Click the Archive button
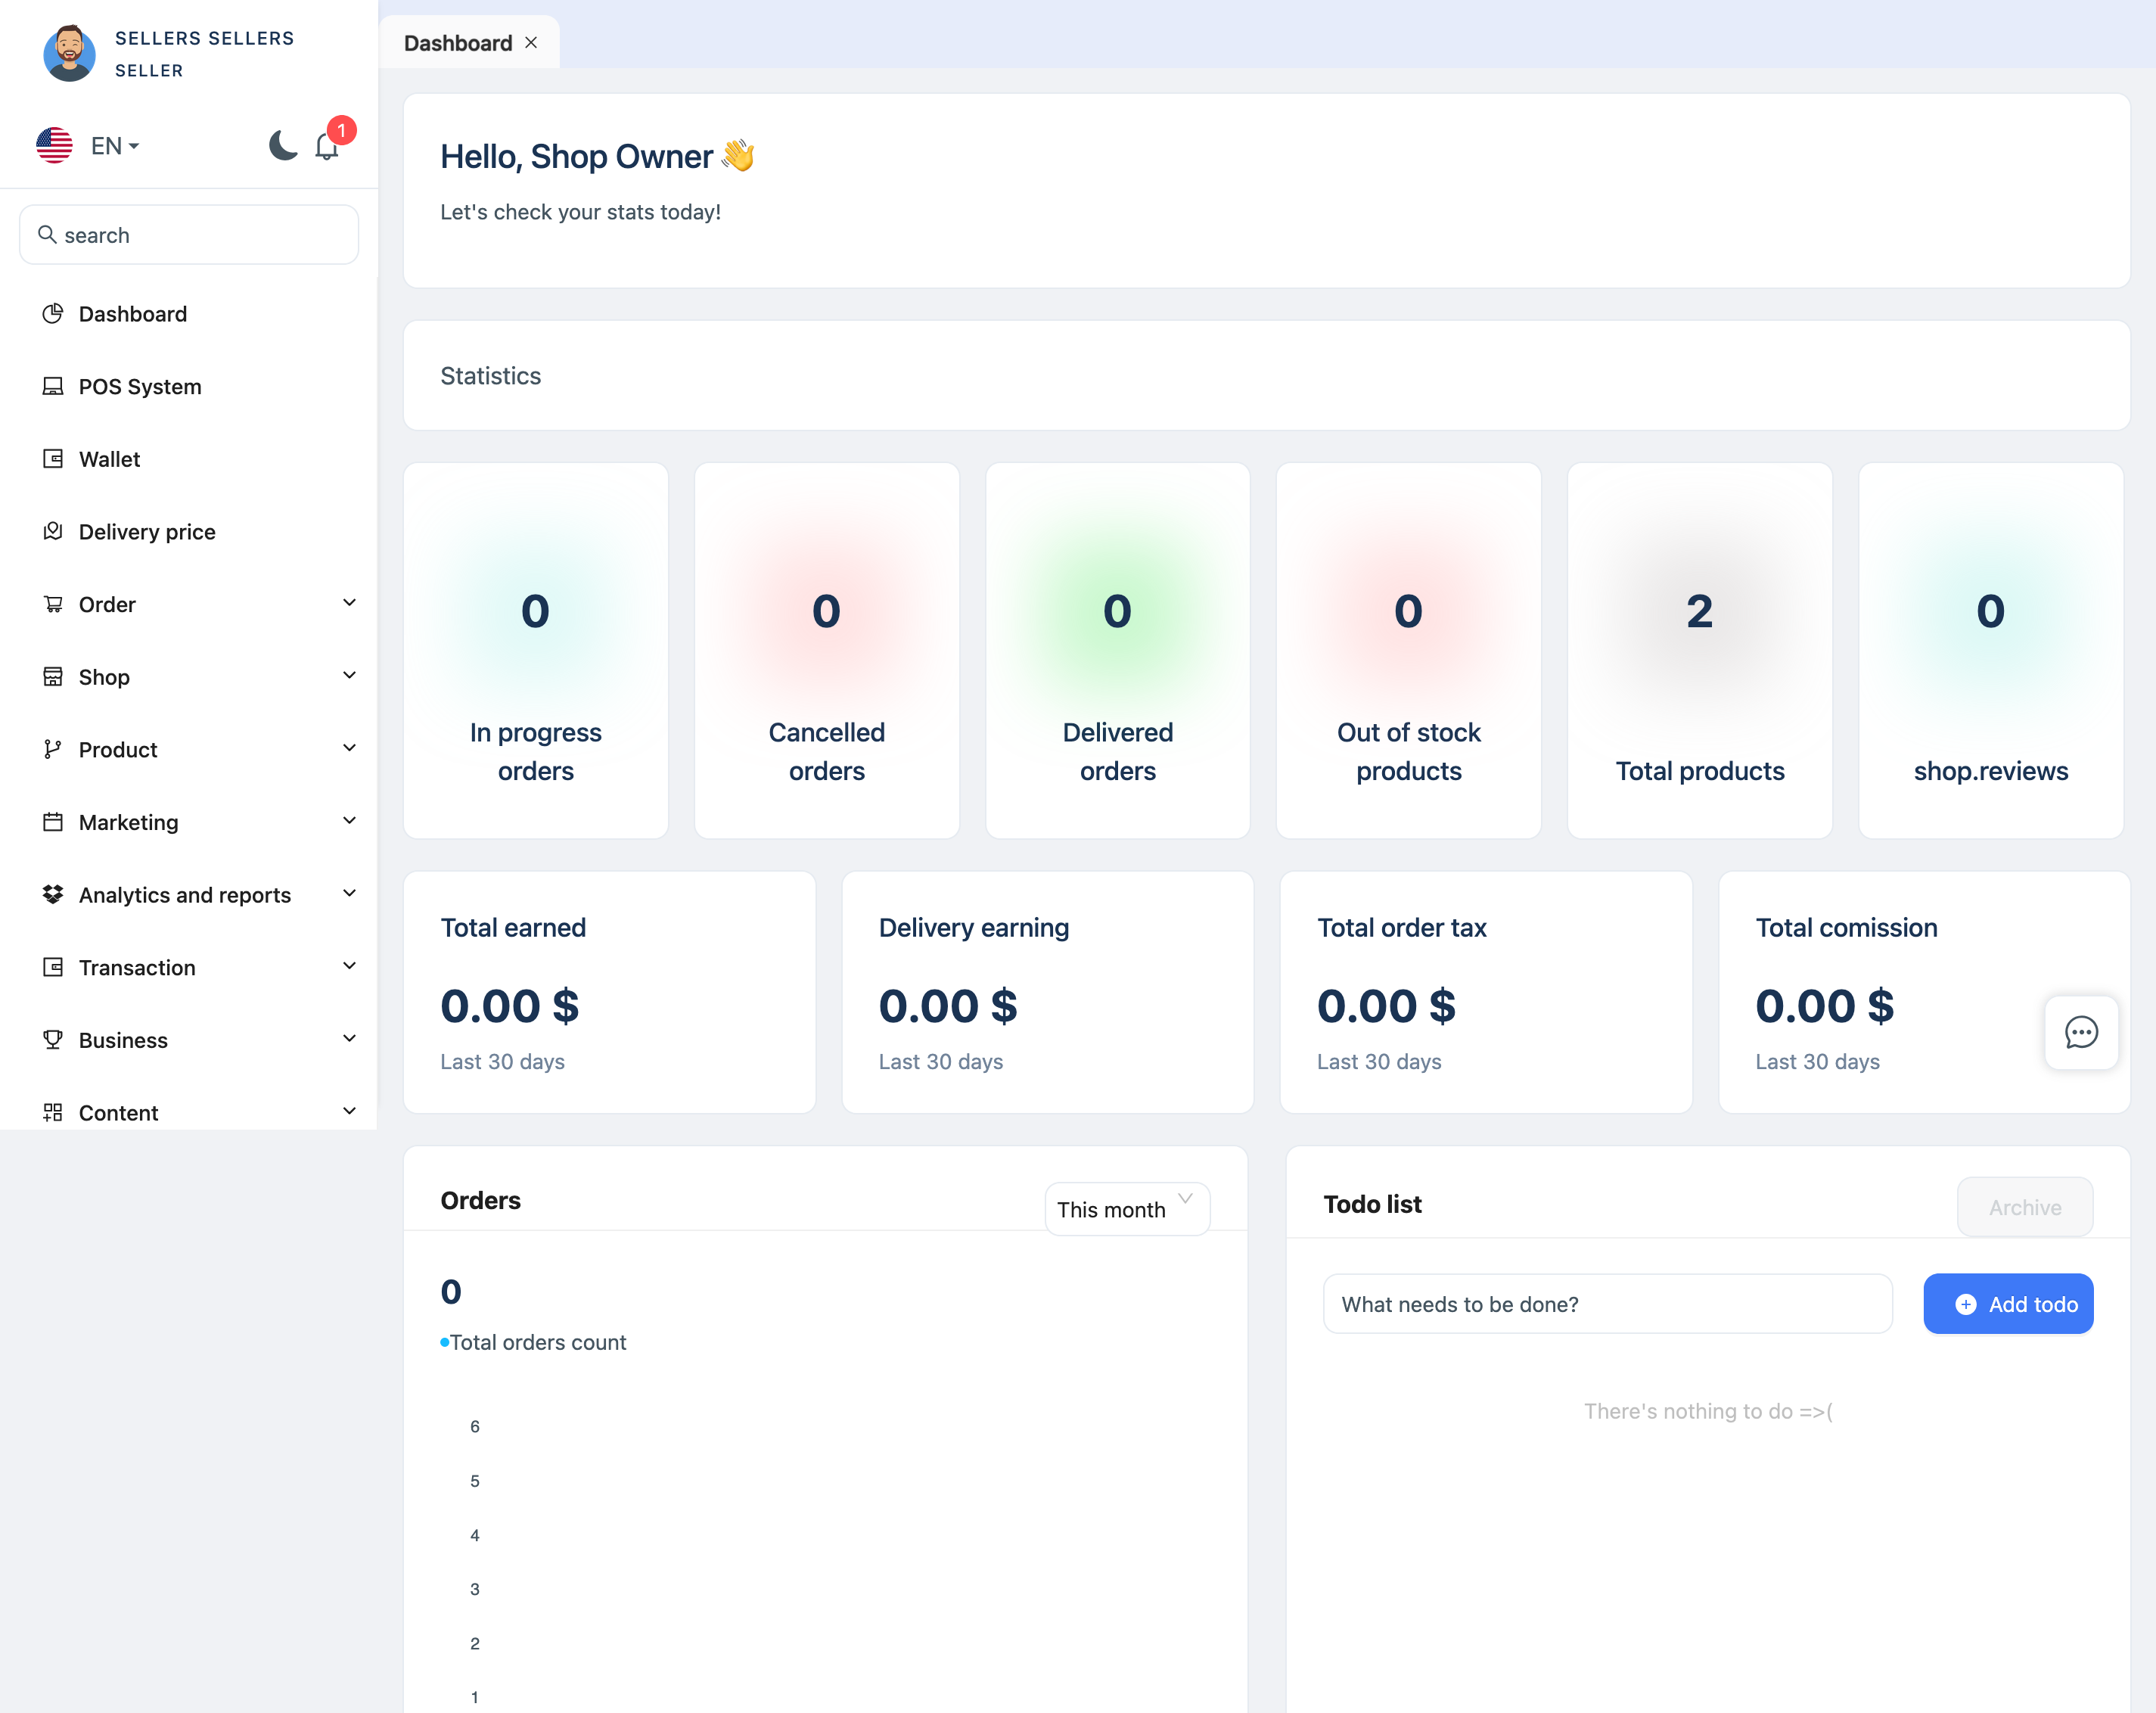2156x1713 pixels. pyautogui.click(x=2024, y=1207)
